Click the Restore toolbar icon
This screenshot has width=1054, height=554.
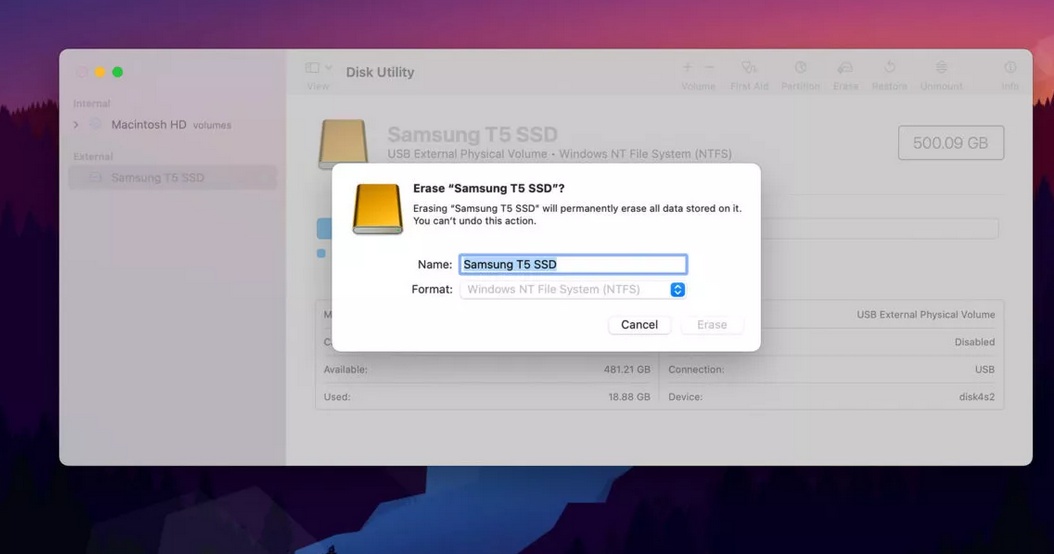(889, 67)
